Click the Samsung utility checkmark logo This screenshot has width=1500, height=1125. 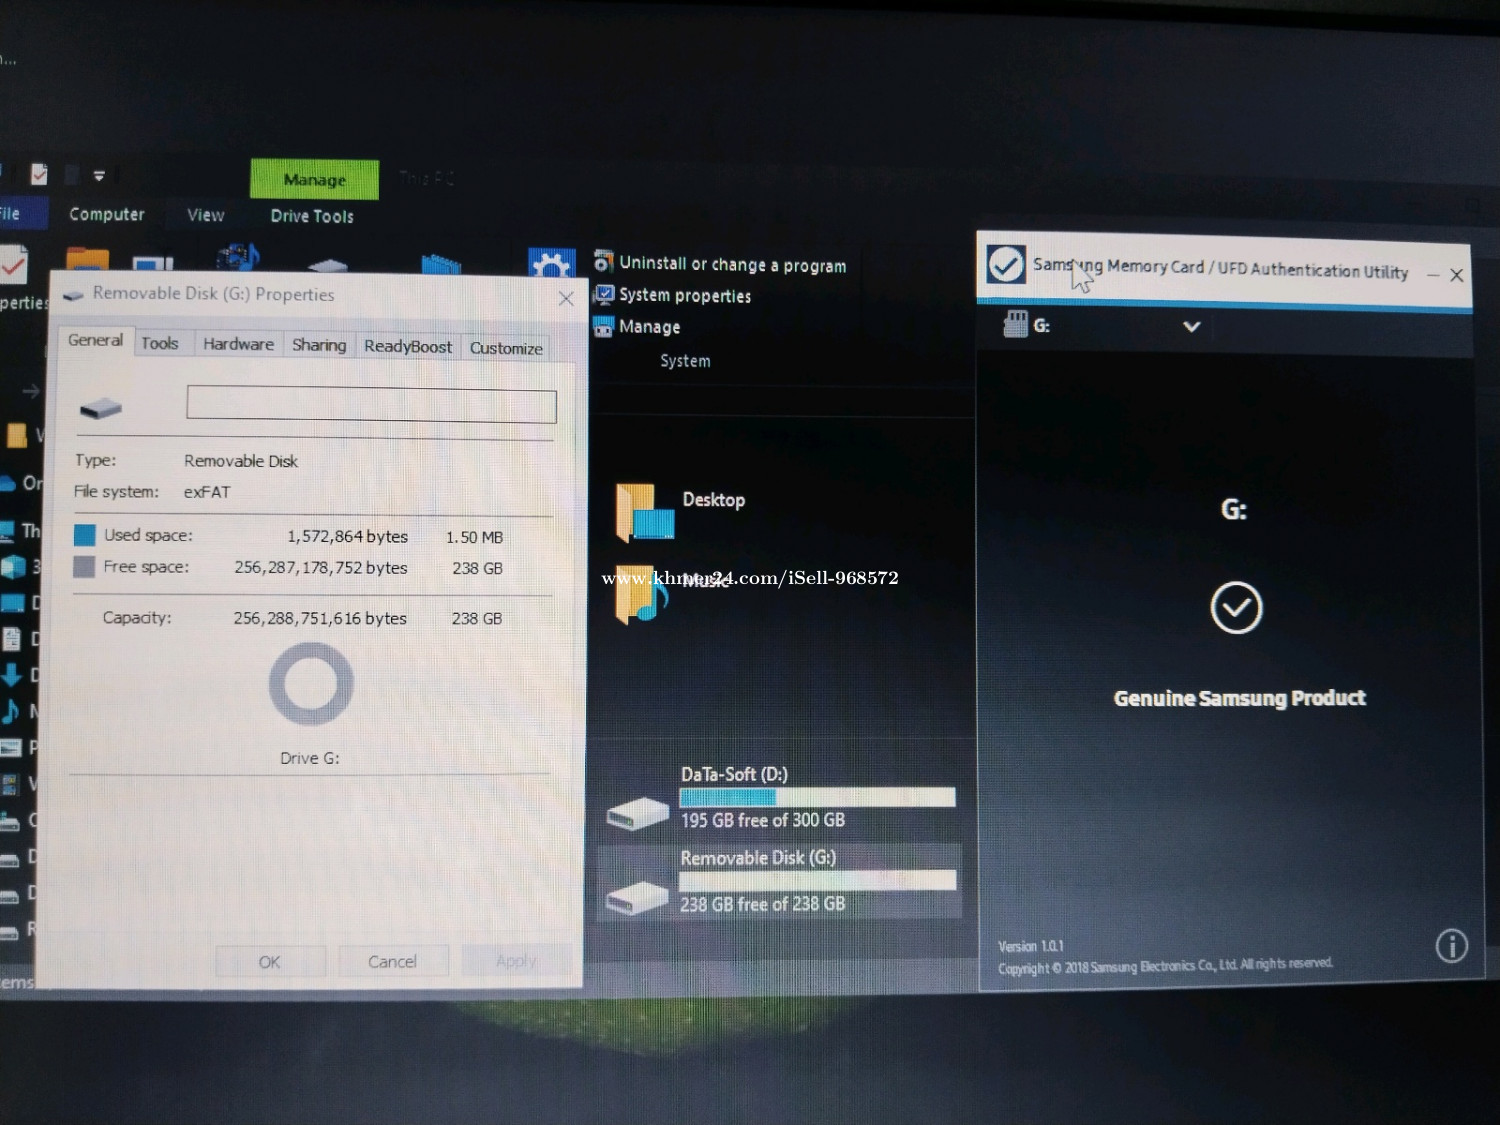coord(1005,264)
